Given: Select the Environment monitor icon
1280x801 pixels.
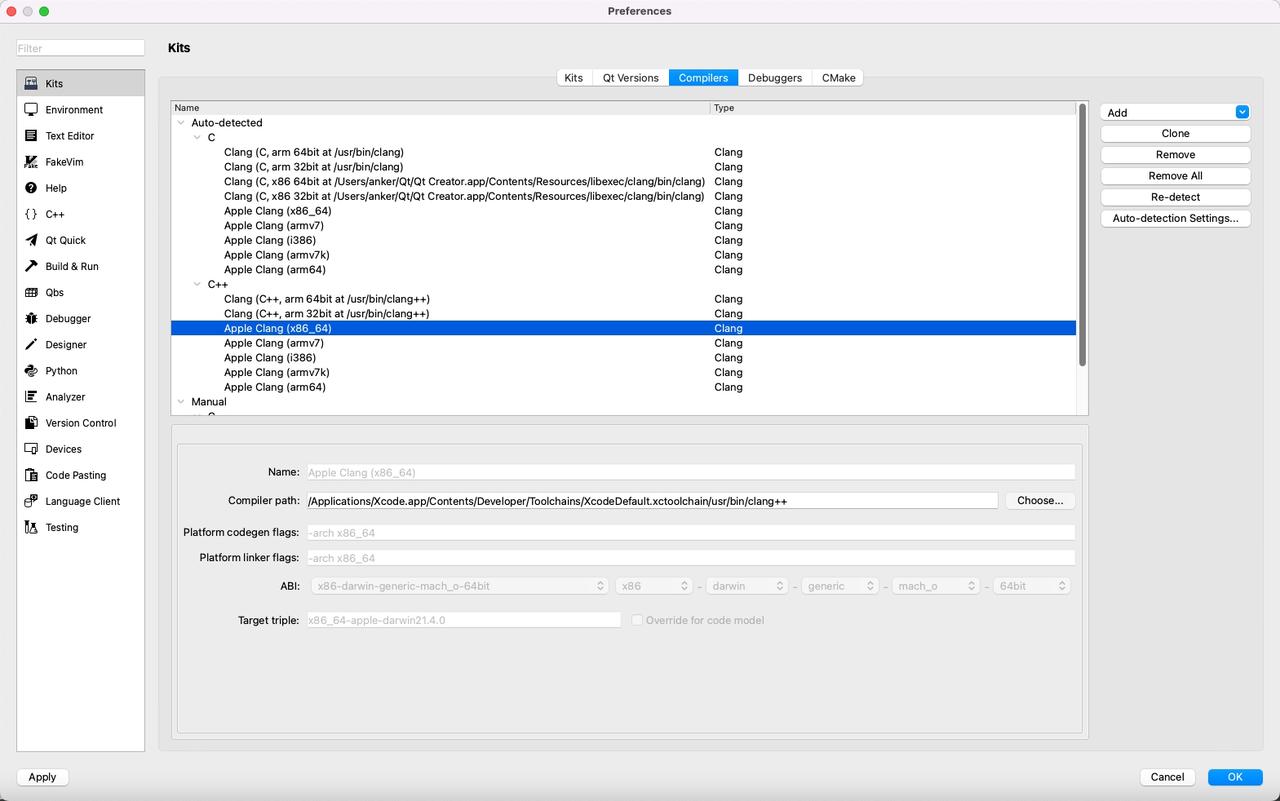Looking at the screenshot, I should [x=31, y=110].
